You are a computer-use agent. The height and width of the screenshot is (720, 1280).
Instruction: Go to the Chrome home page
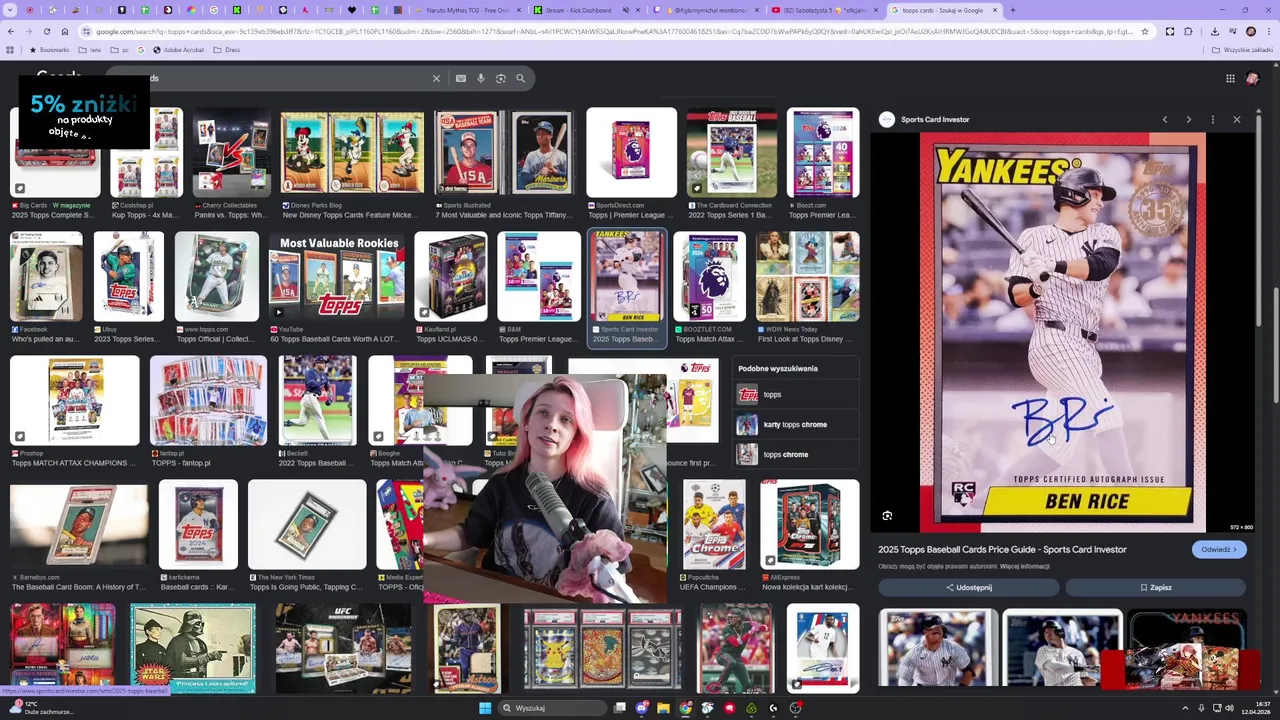[65, 31]
